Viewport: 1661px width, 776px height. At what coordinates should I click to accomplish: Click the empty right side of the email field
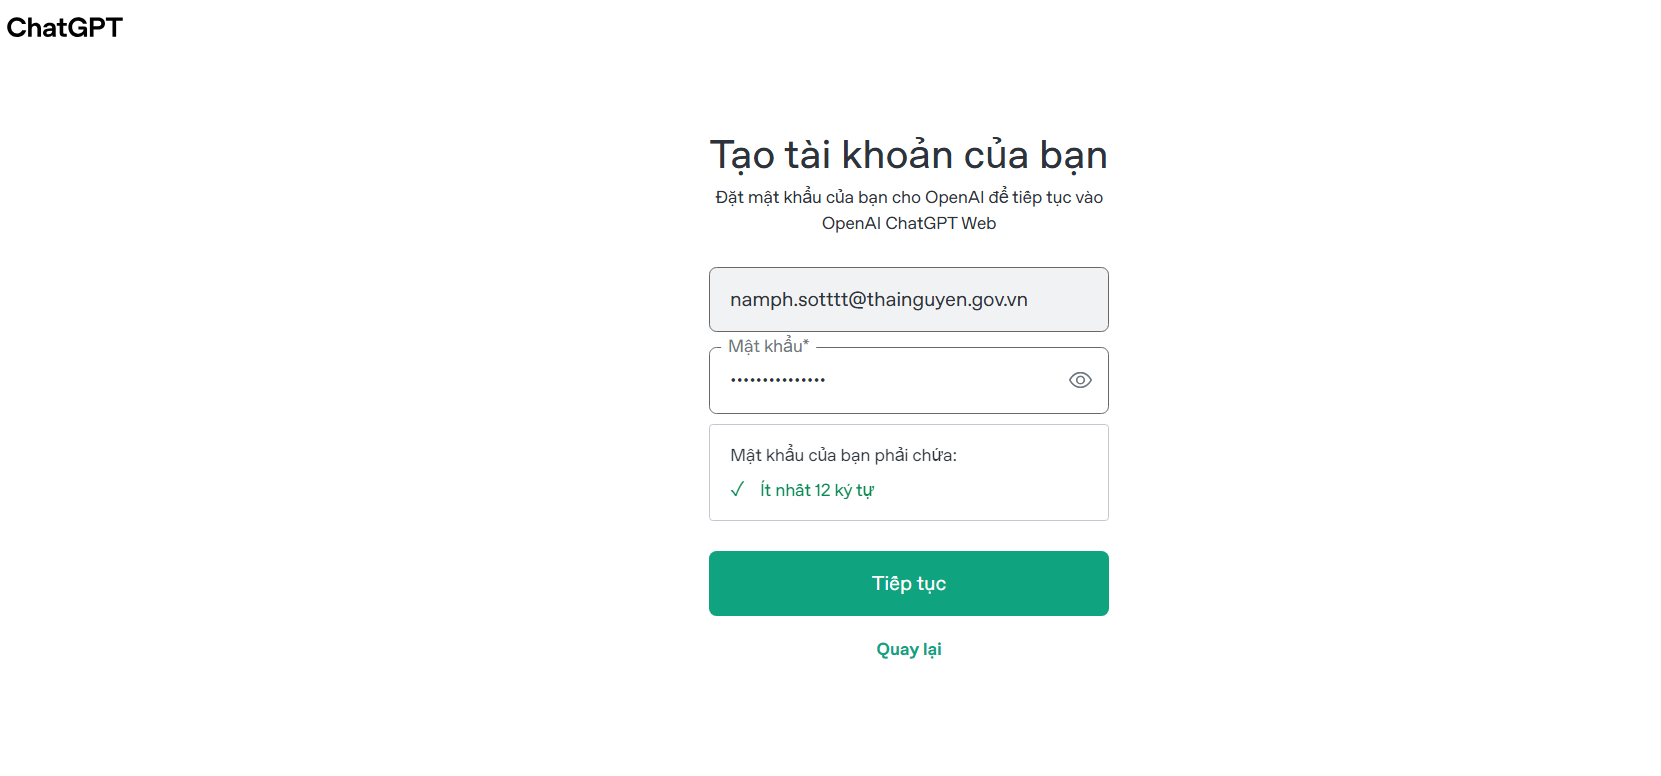(1068, 299)
